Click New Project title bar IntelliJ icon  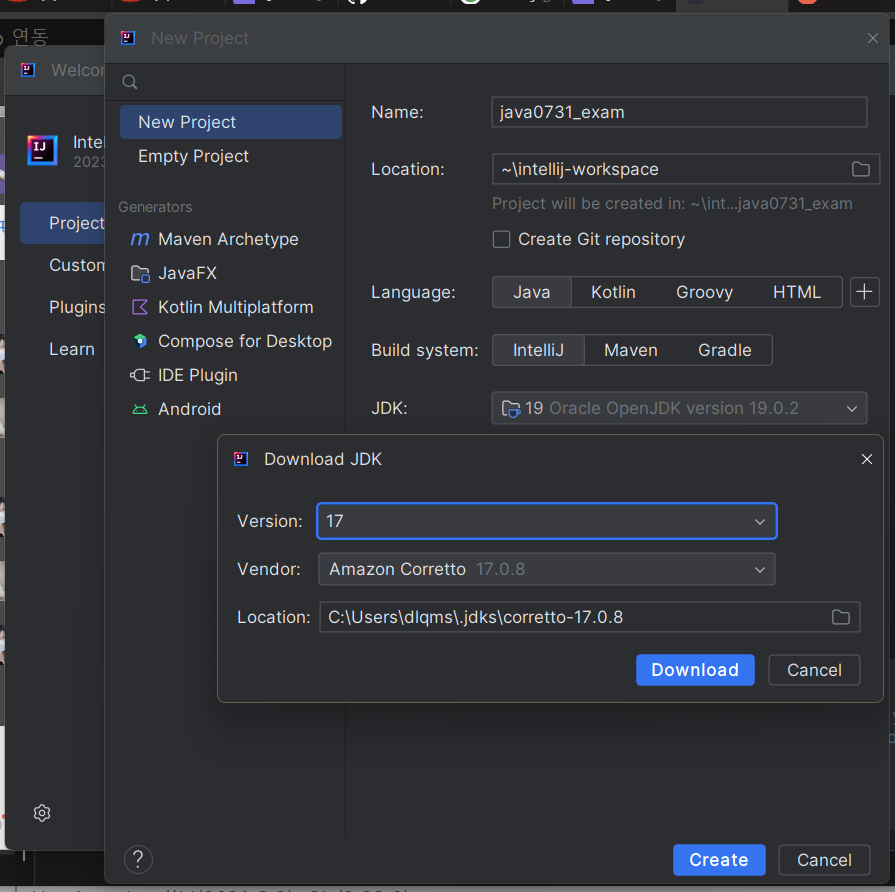[x=128, y=38]
